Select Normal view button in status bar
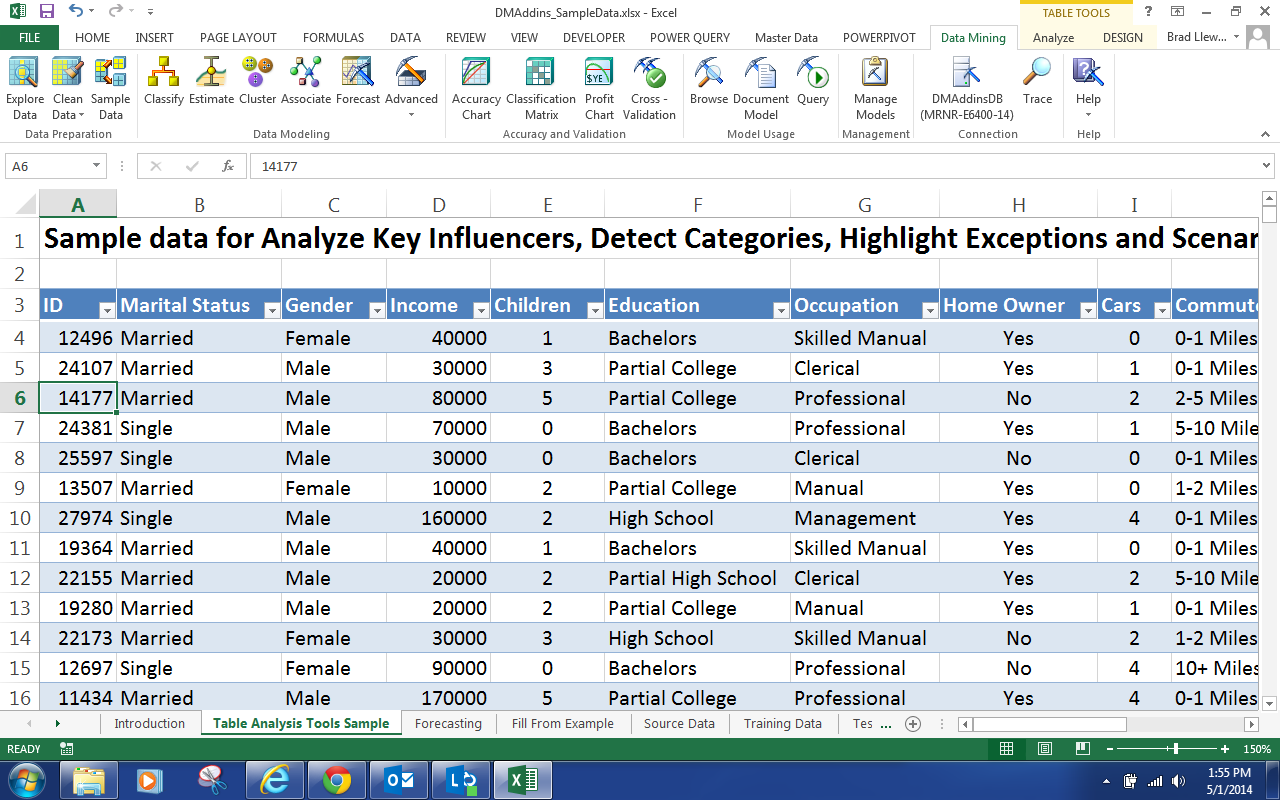 click(1007, 748)
